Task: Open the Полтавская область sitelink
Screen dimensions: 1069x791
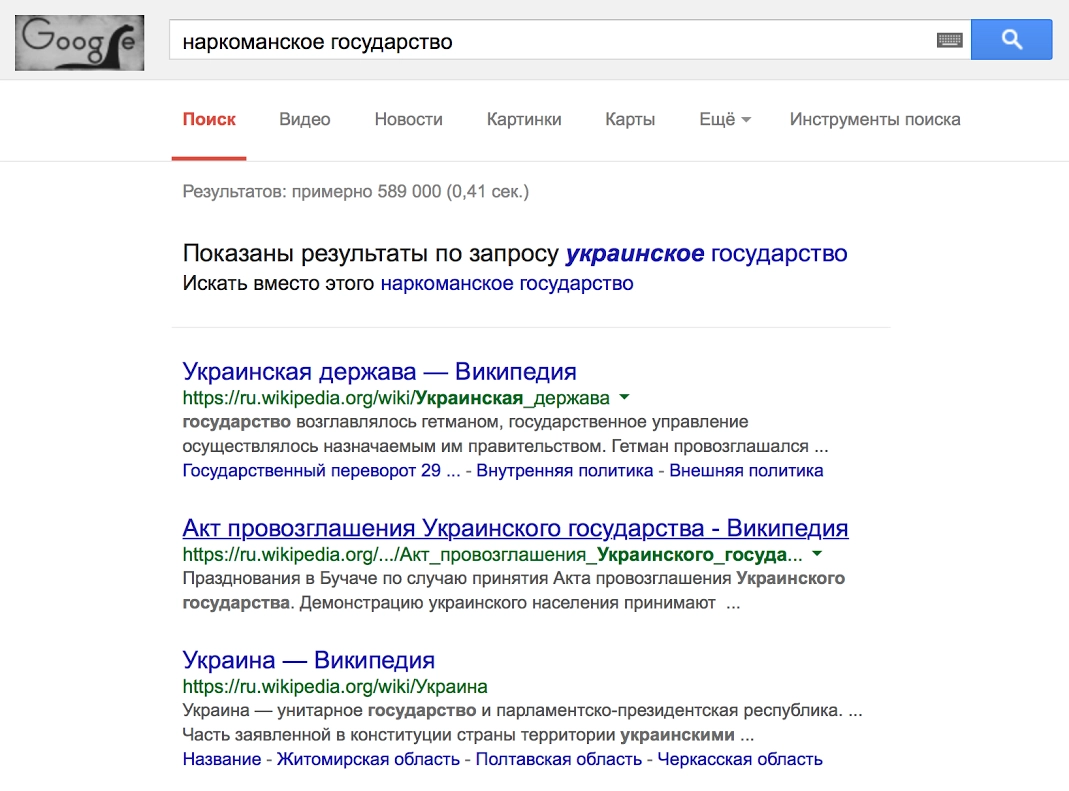Action: coord(558,759)
